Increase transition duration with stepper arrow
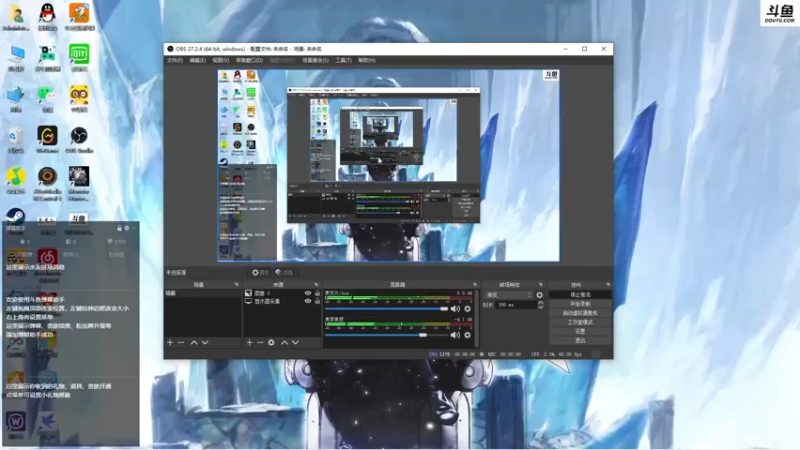Viewport: 800px width, 450px height. point(540,303)
